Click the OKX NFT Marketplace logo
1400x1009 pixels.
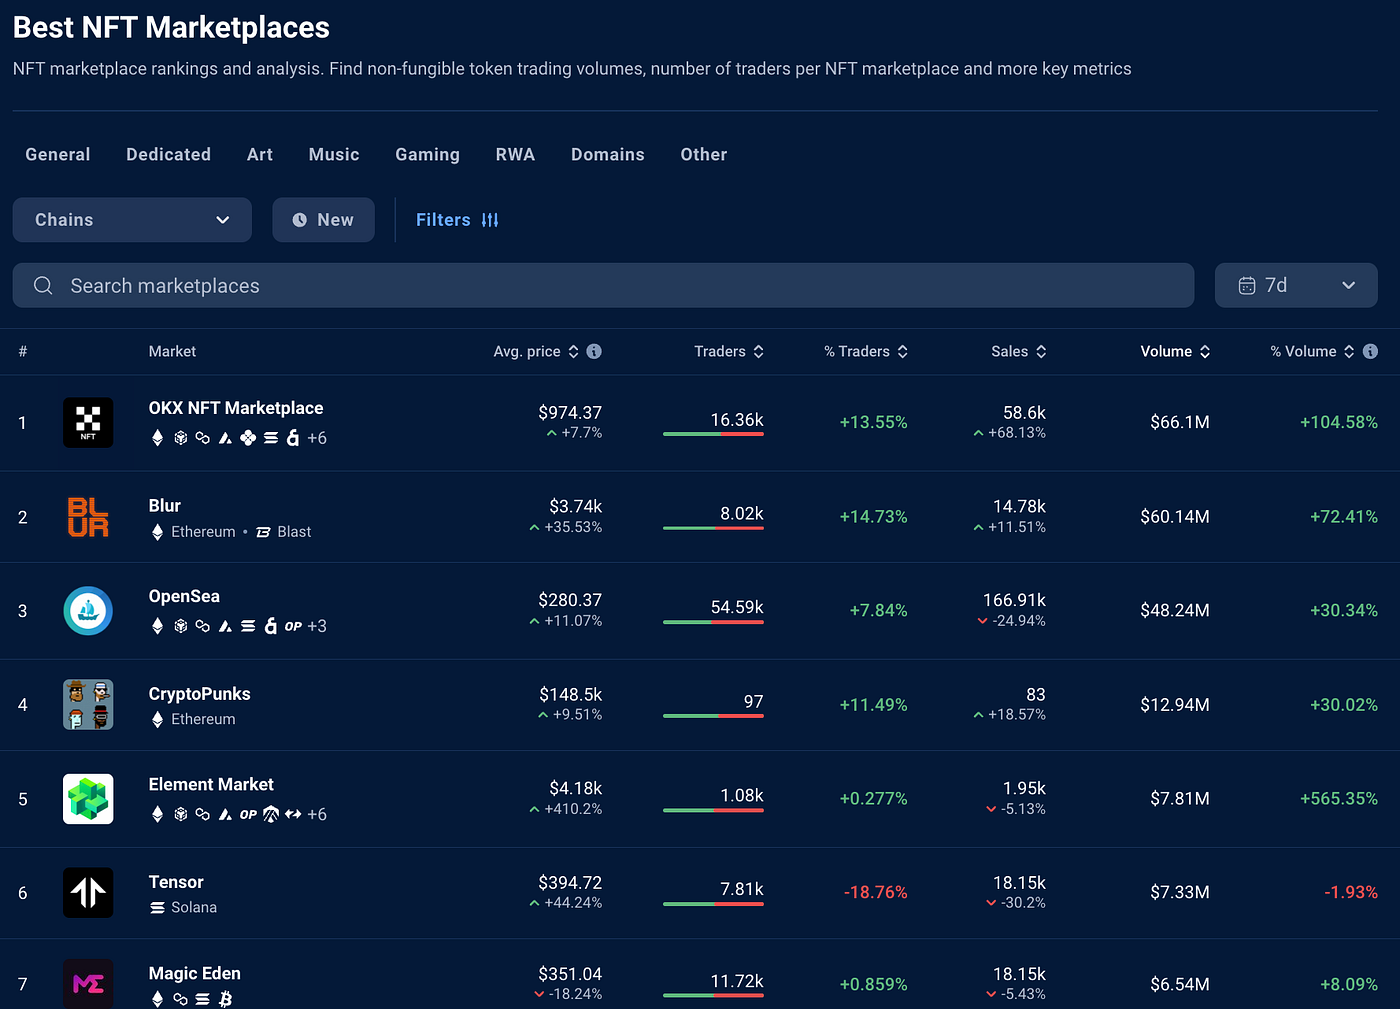click(x=88, y=422)
